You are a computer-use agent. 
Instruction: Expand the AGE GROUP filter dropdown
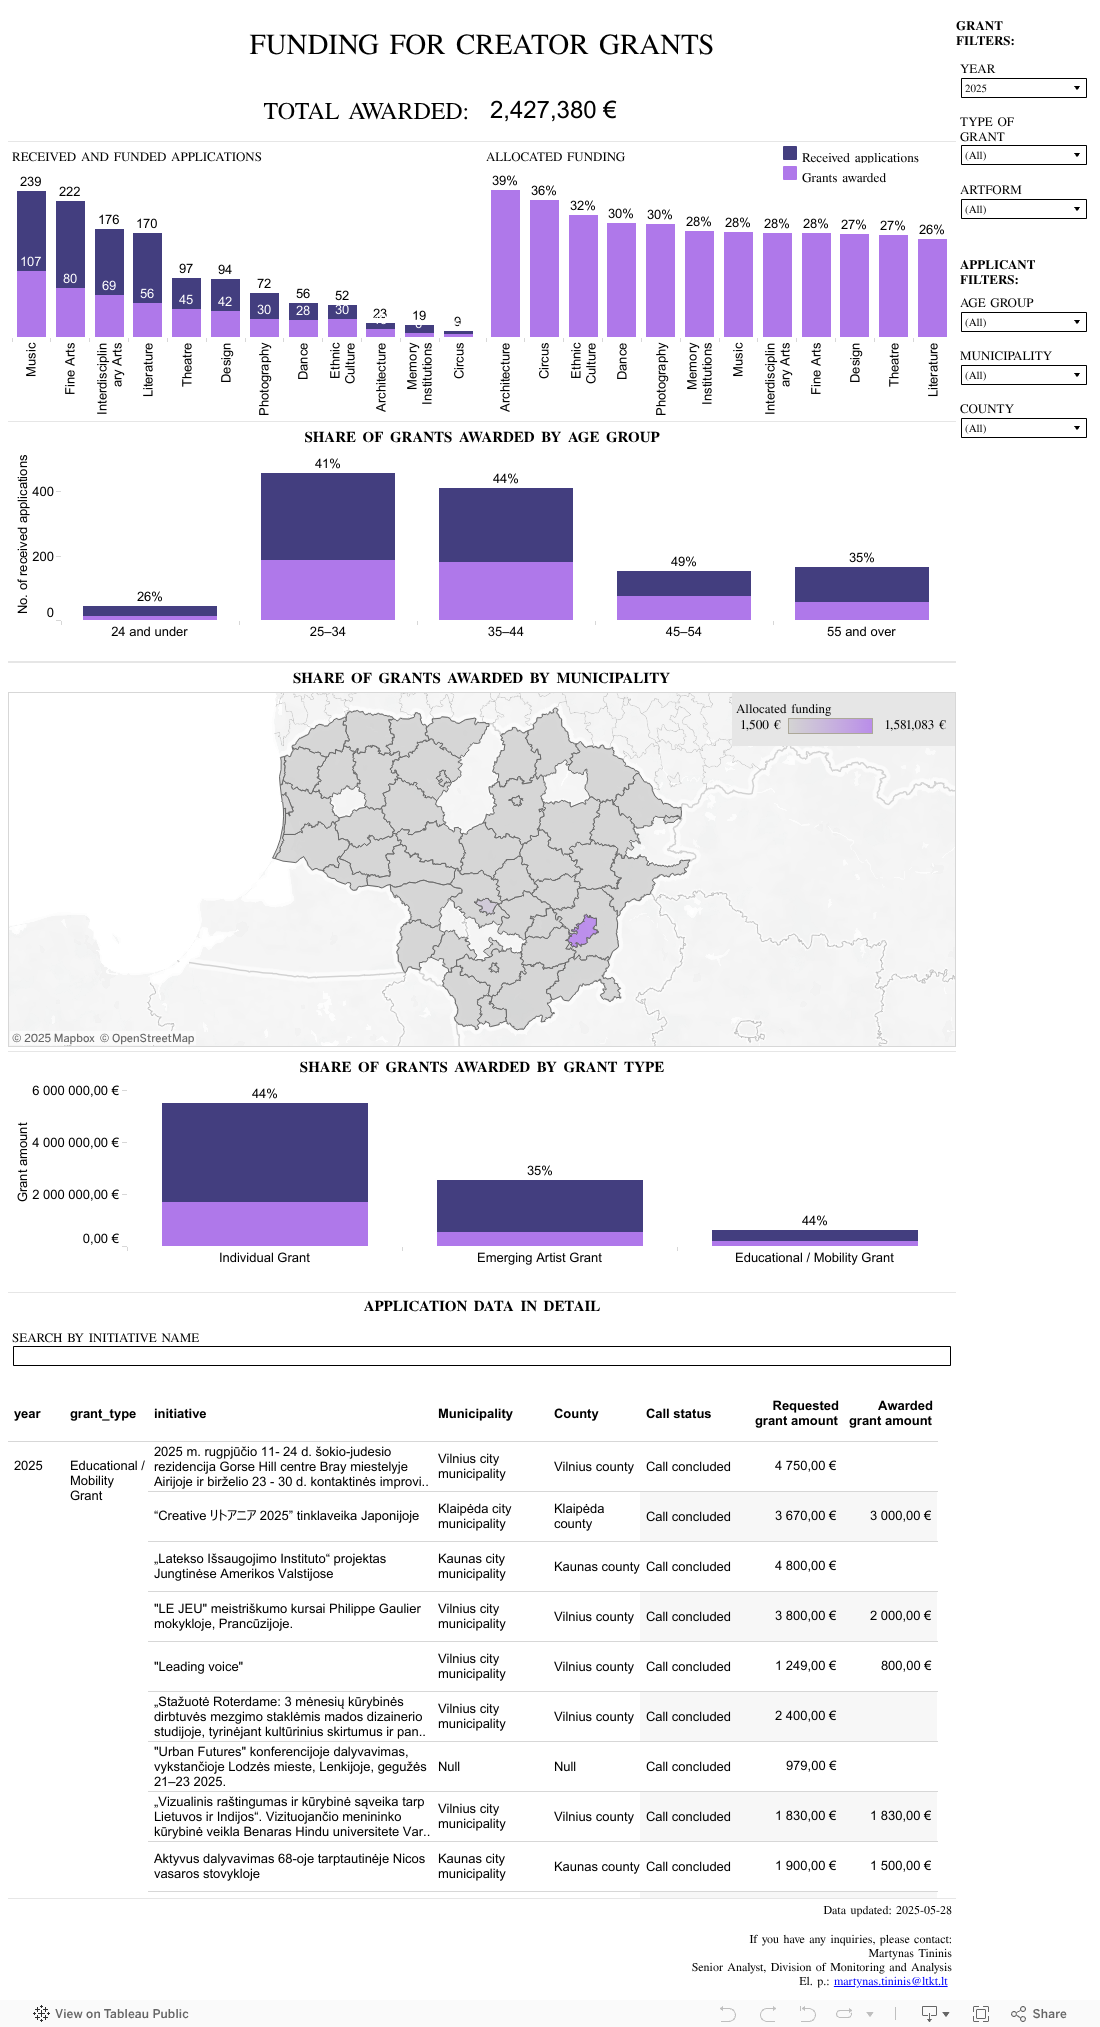click(1022, 322)
